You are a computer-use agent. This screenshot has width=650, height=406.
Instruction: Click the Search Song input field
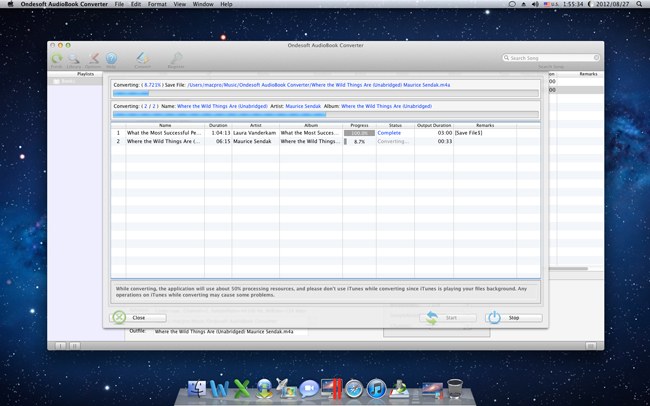pyautogui.click(x=551, y=58)
